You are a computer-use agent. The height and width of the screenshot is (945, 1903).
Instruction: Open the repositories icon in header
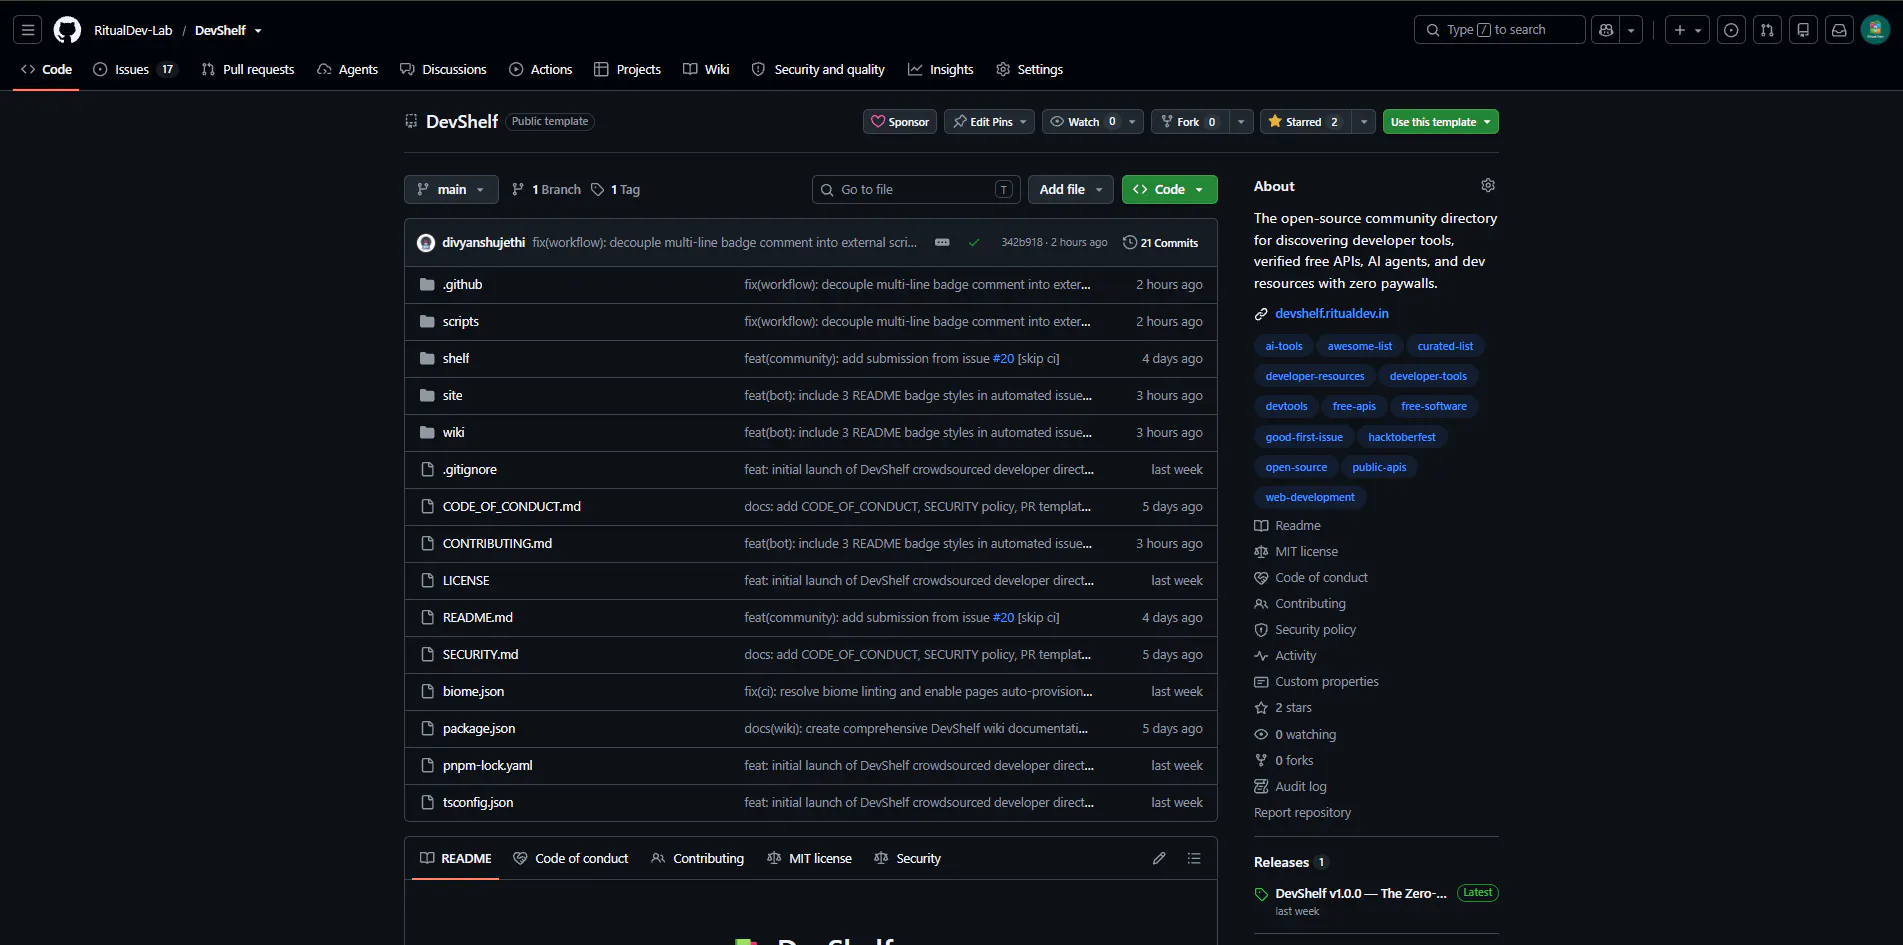[x=1803, y=30]
